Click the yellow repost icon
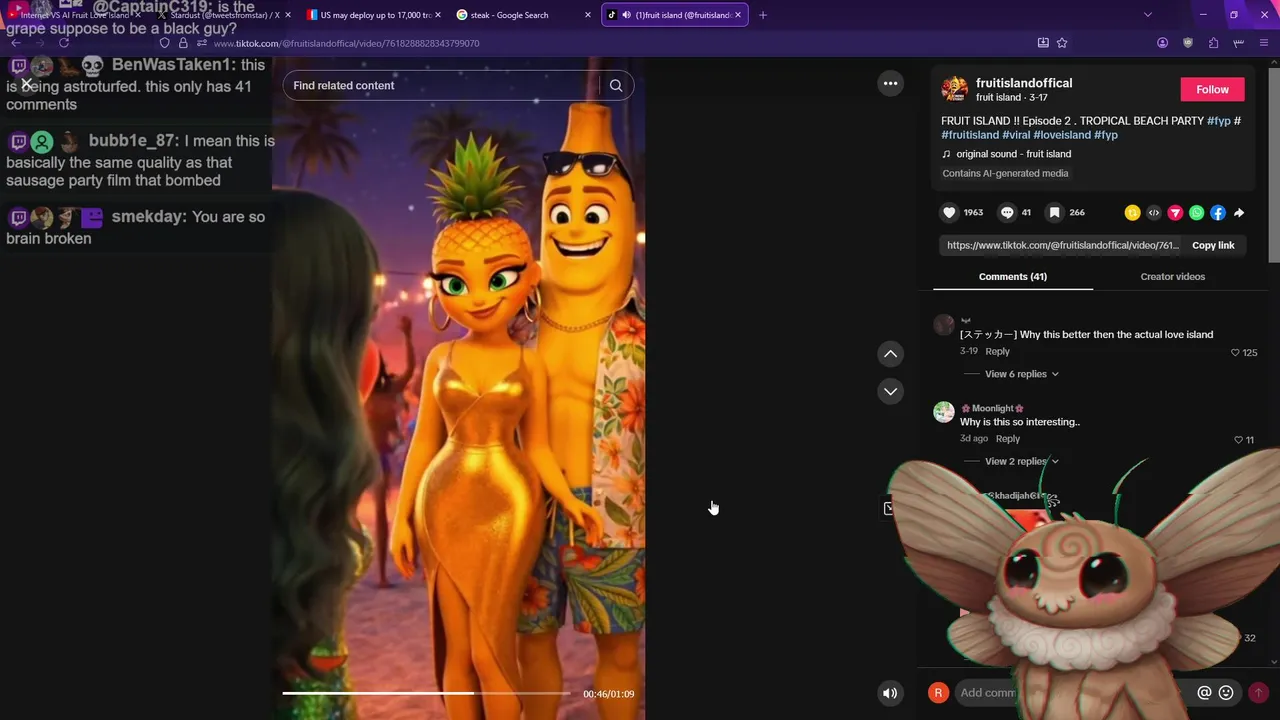 tap(1132, 212)
